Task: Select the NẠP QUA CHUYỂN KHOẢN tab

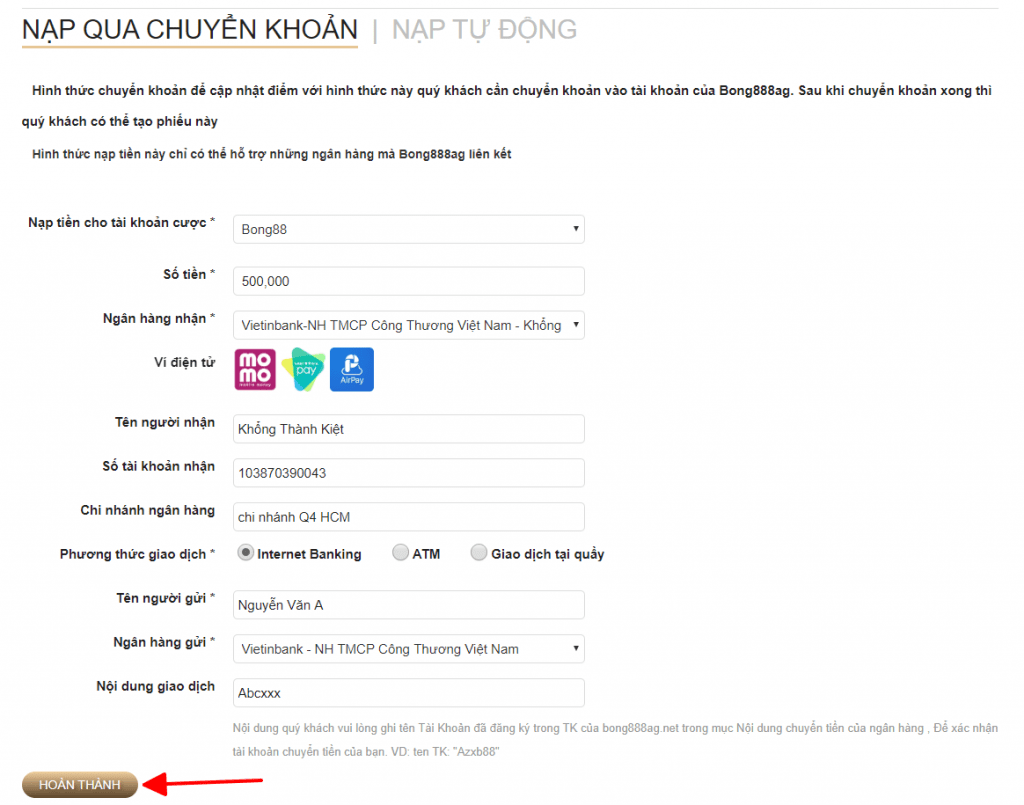Action: pyautogui.click(x=190, y=29)
